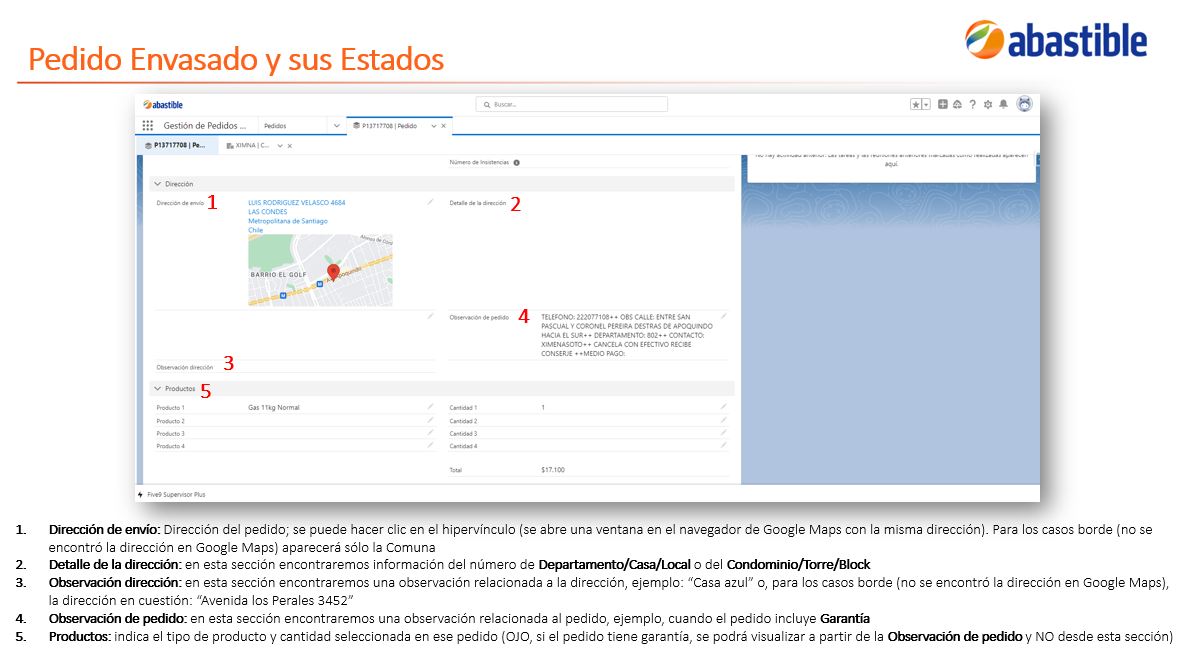Edit Cantidad 4 with its pencil icon
The height and width of the screenshot is (662, 1179).
723,445
